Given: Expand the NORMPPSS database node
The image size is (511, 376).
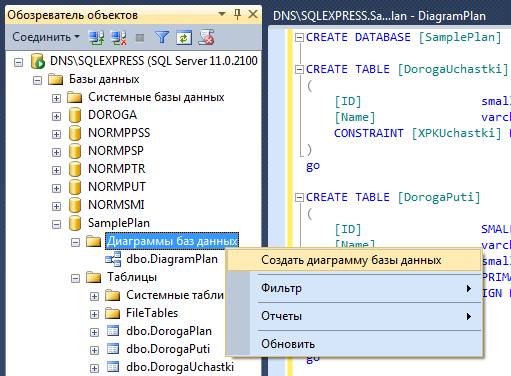Looking at the screenshot, I should pyautogui.click(x=56, y=134).
